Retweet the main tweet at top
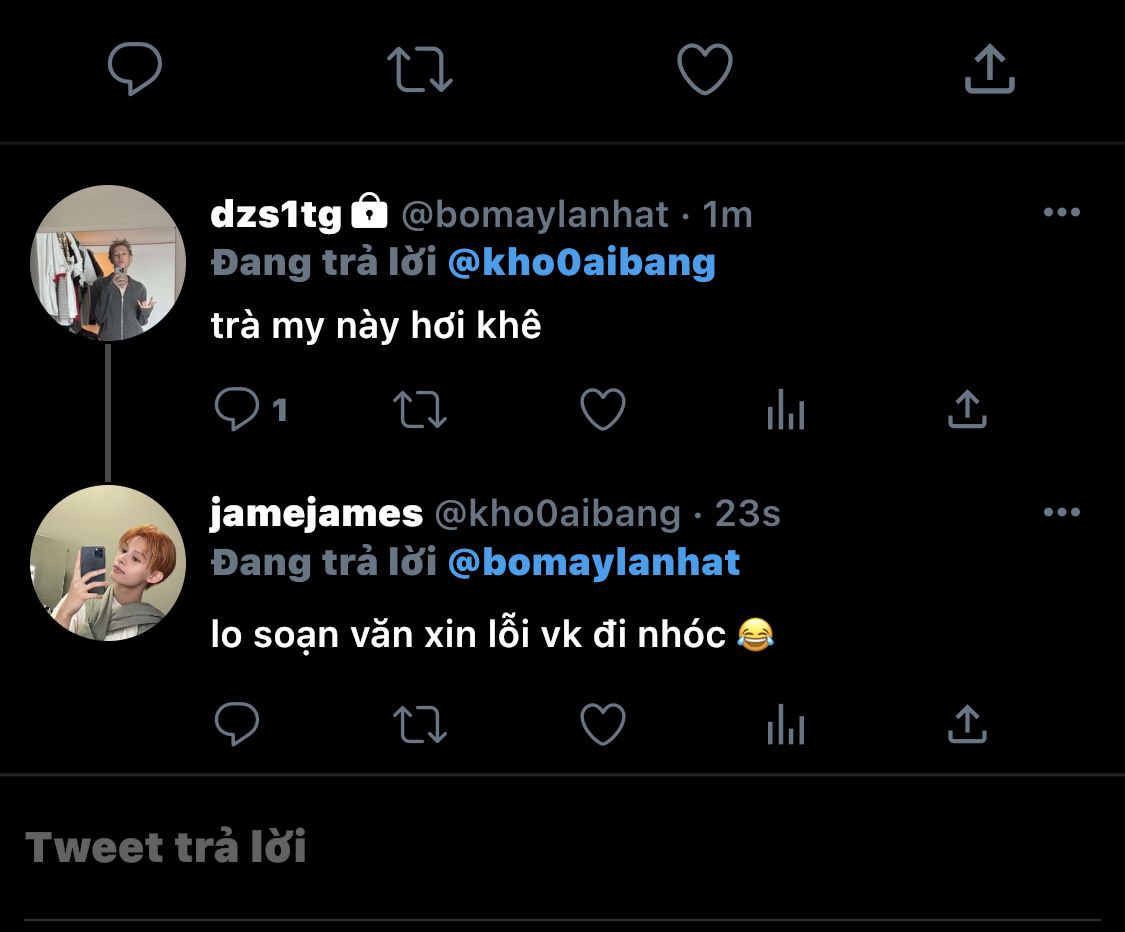The height and width of the screenshot is (932, 1125). point(420,71)
